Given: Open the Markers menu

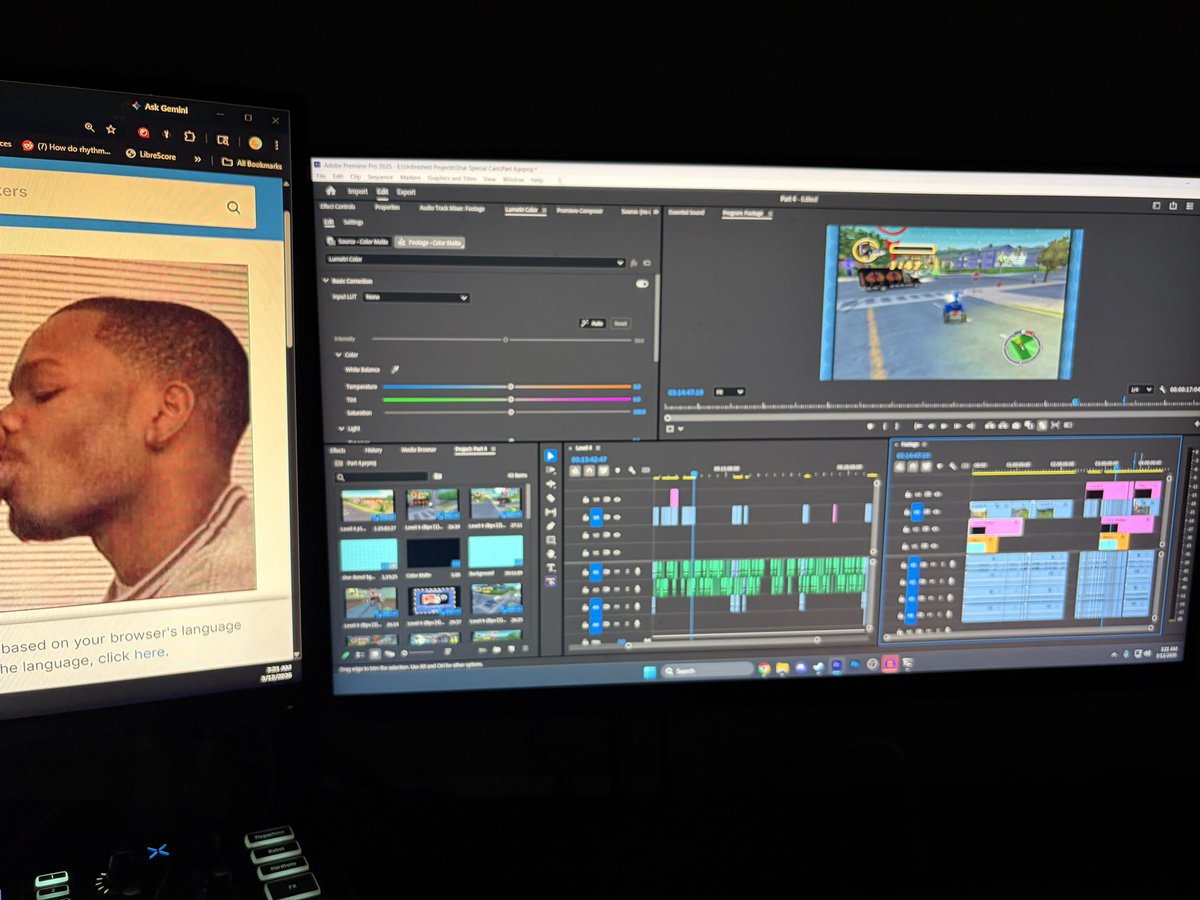Looking at the screenshot, I should [x=410, y=178].
